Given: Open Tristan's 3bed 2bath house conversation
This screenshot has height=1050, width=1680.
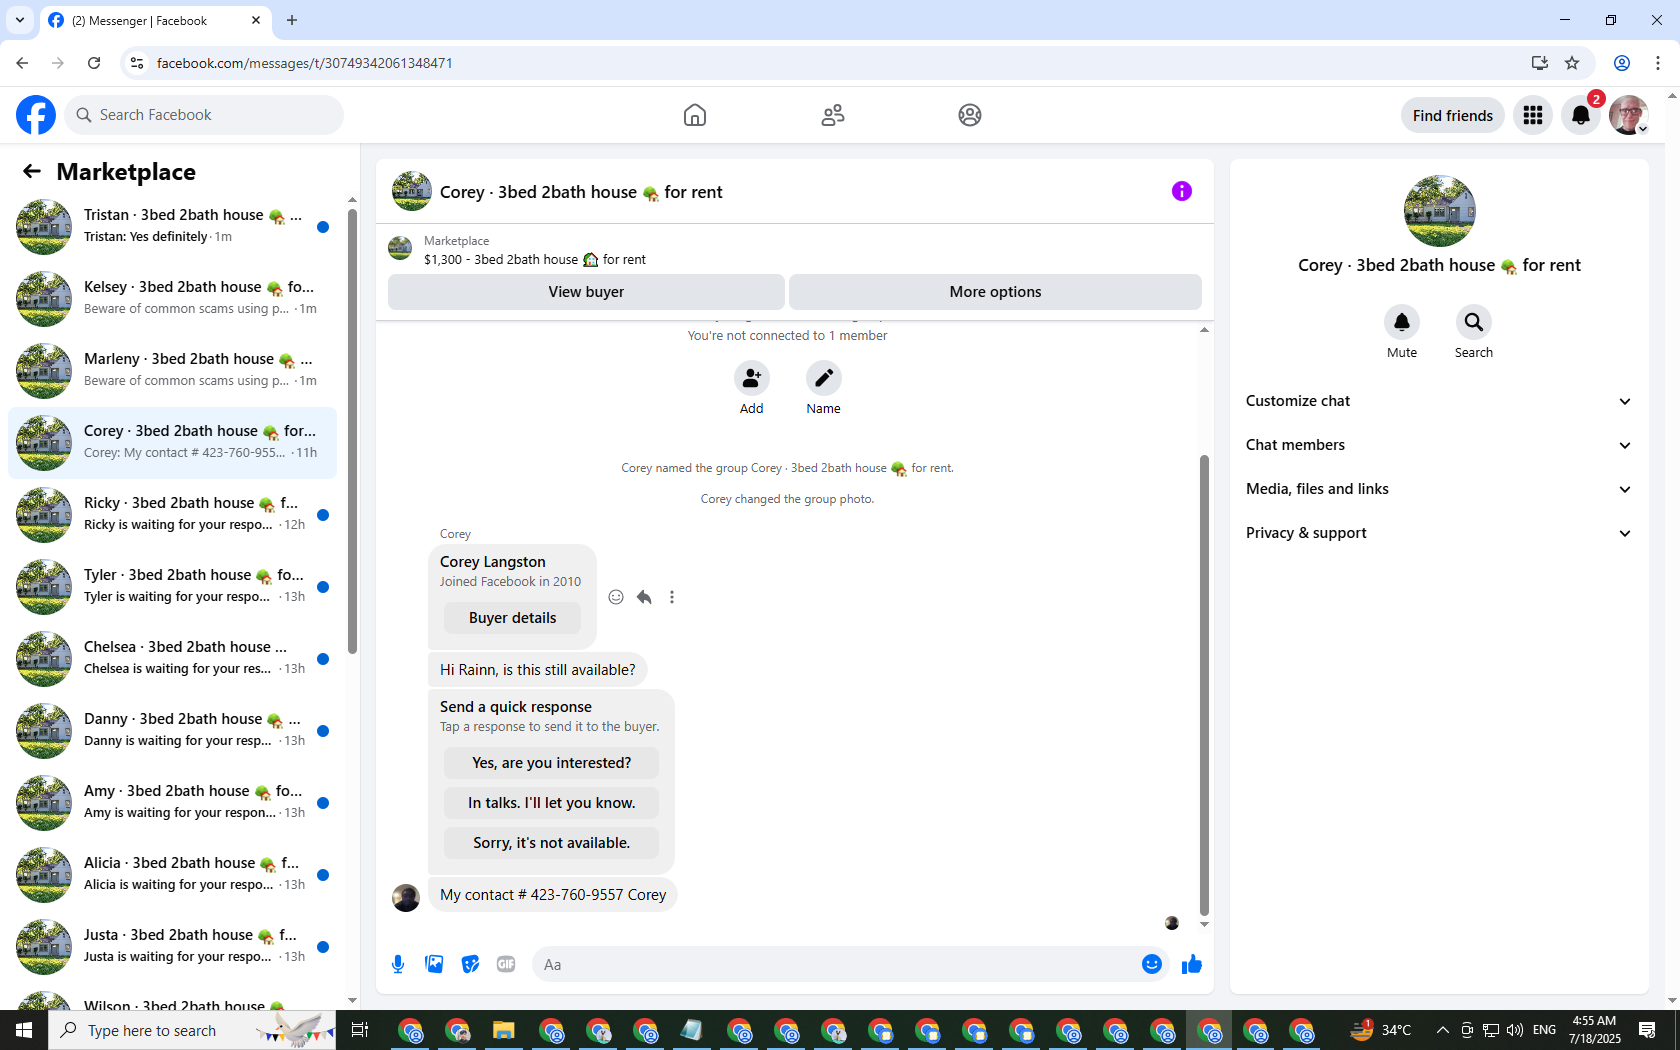Looking at the screenshot, I should (x=172, y=227).
